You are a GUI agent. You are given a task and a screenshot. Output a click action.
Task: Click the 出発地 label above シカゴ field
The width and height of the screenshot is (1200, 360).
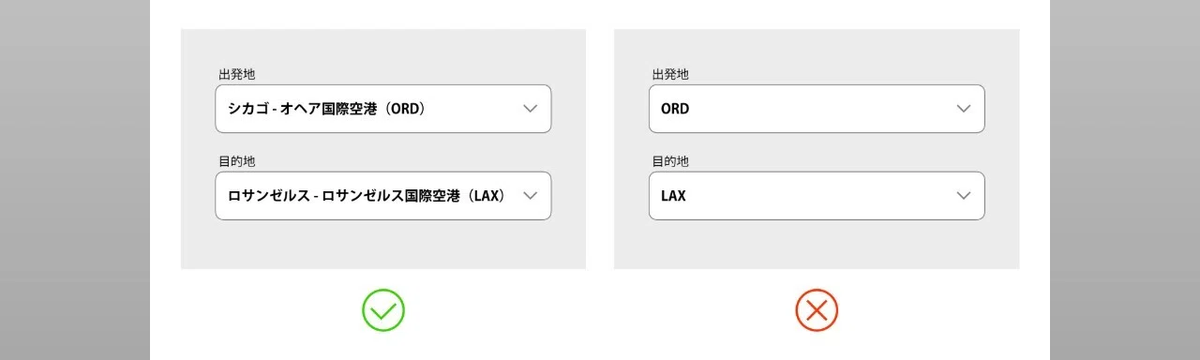point(237,74)
